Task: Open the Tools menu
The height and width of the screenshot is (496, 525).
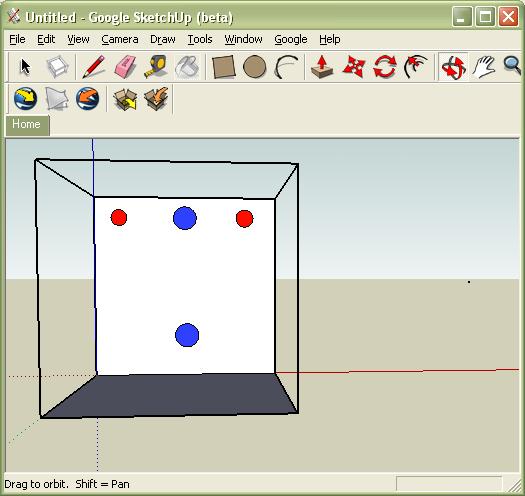Action: 200,40
